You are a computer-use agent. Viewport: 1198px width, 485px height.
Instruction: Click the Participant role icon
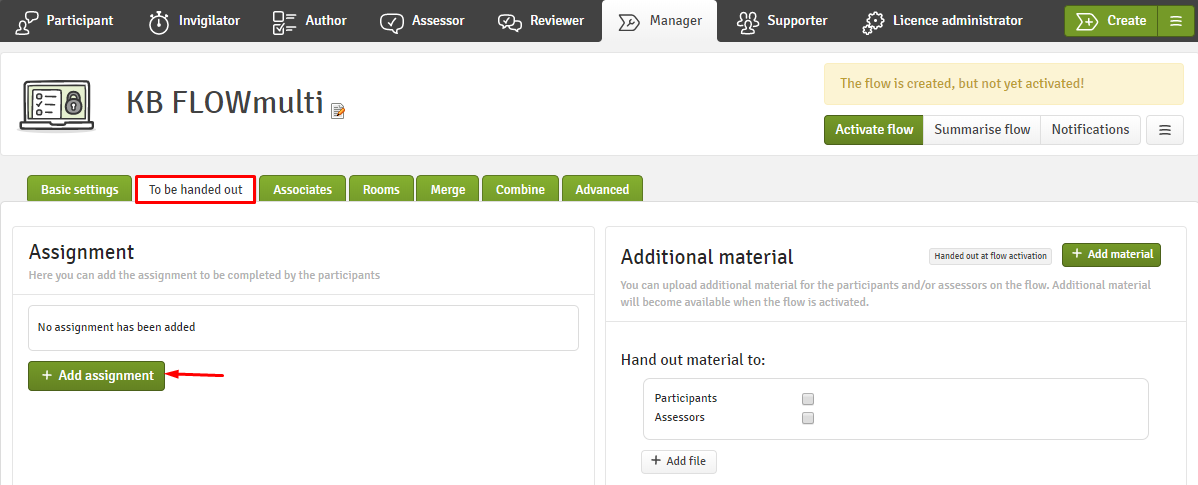[x=27, y=21]
